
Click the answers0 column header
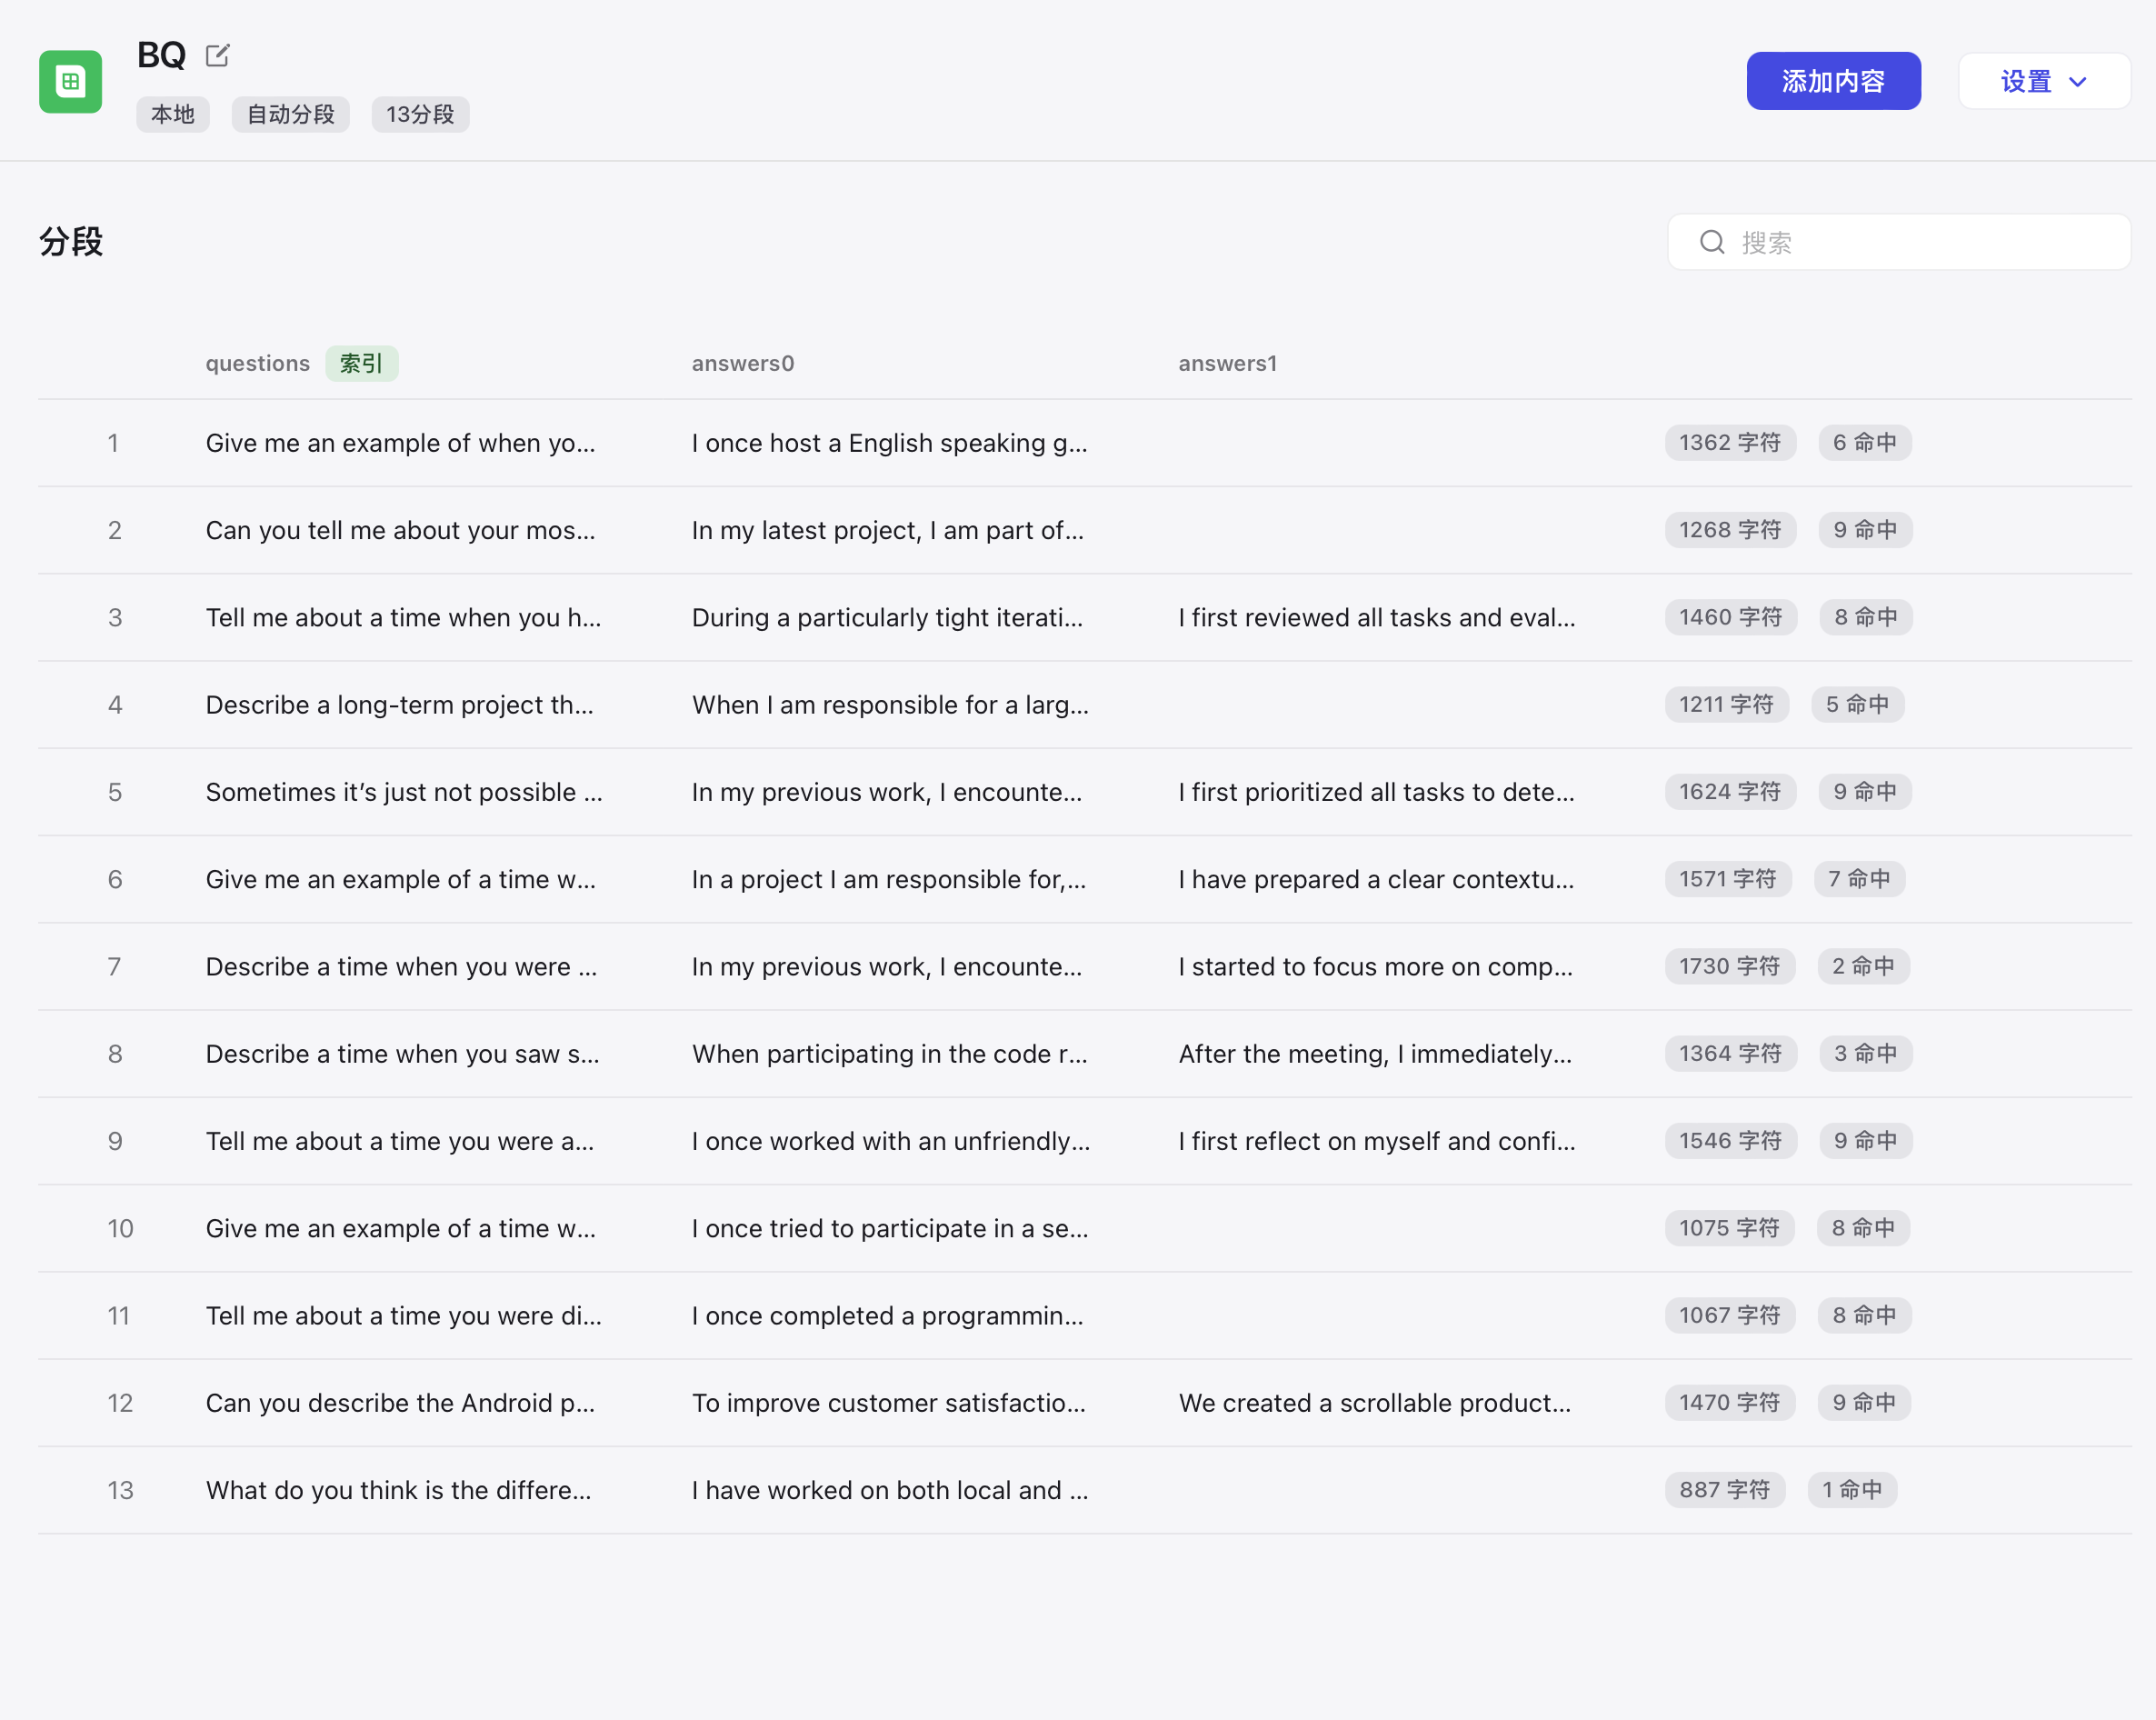point(742,363)
